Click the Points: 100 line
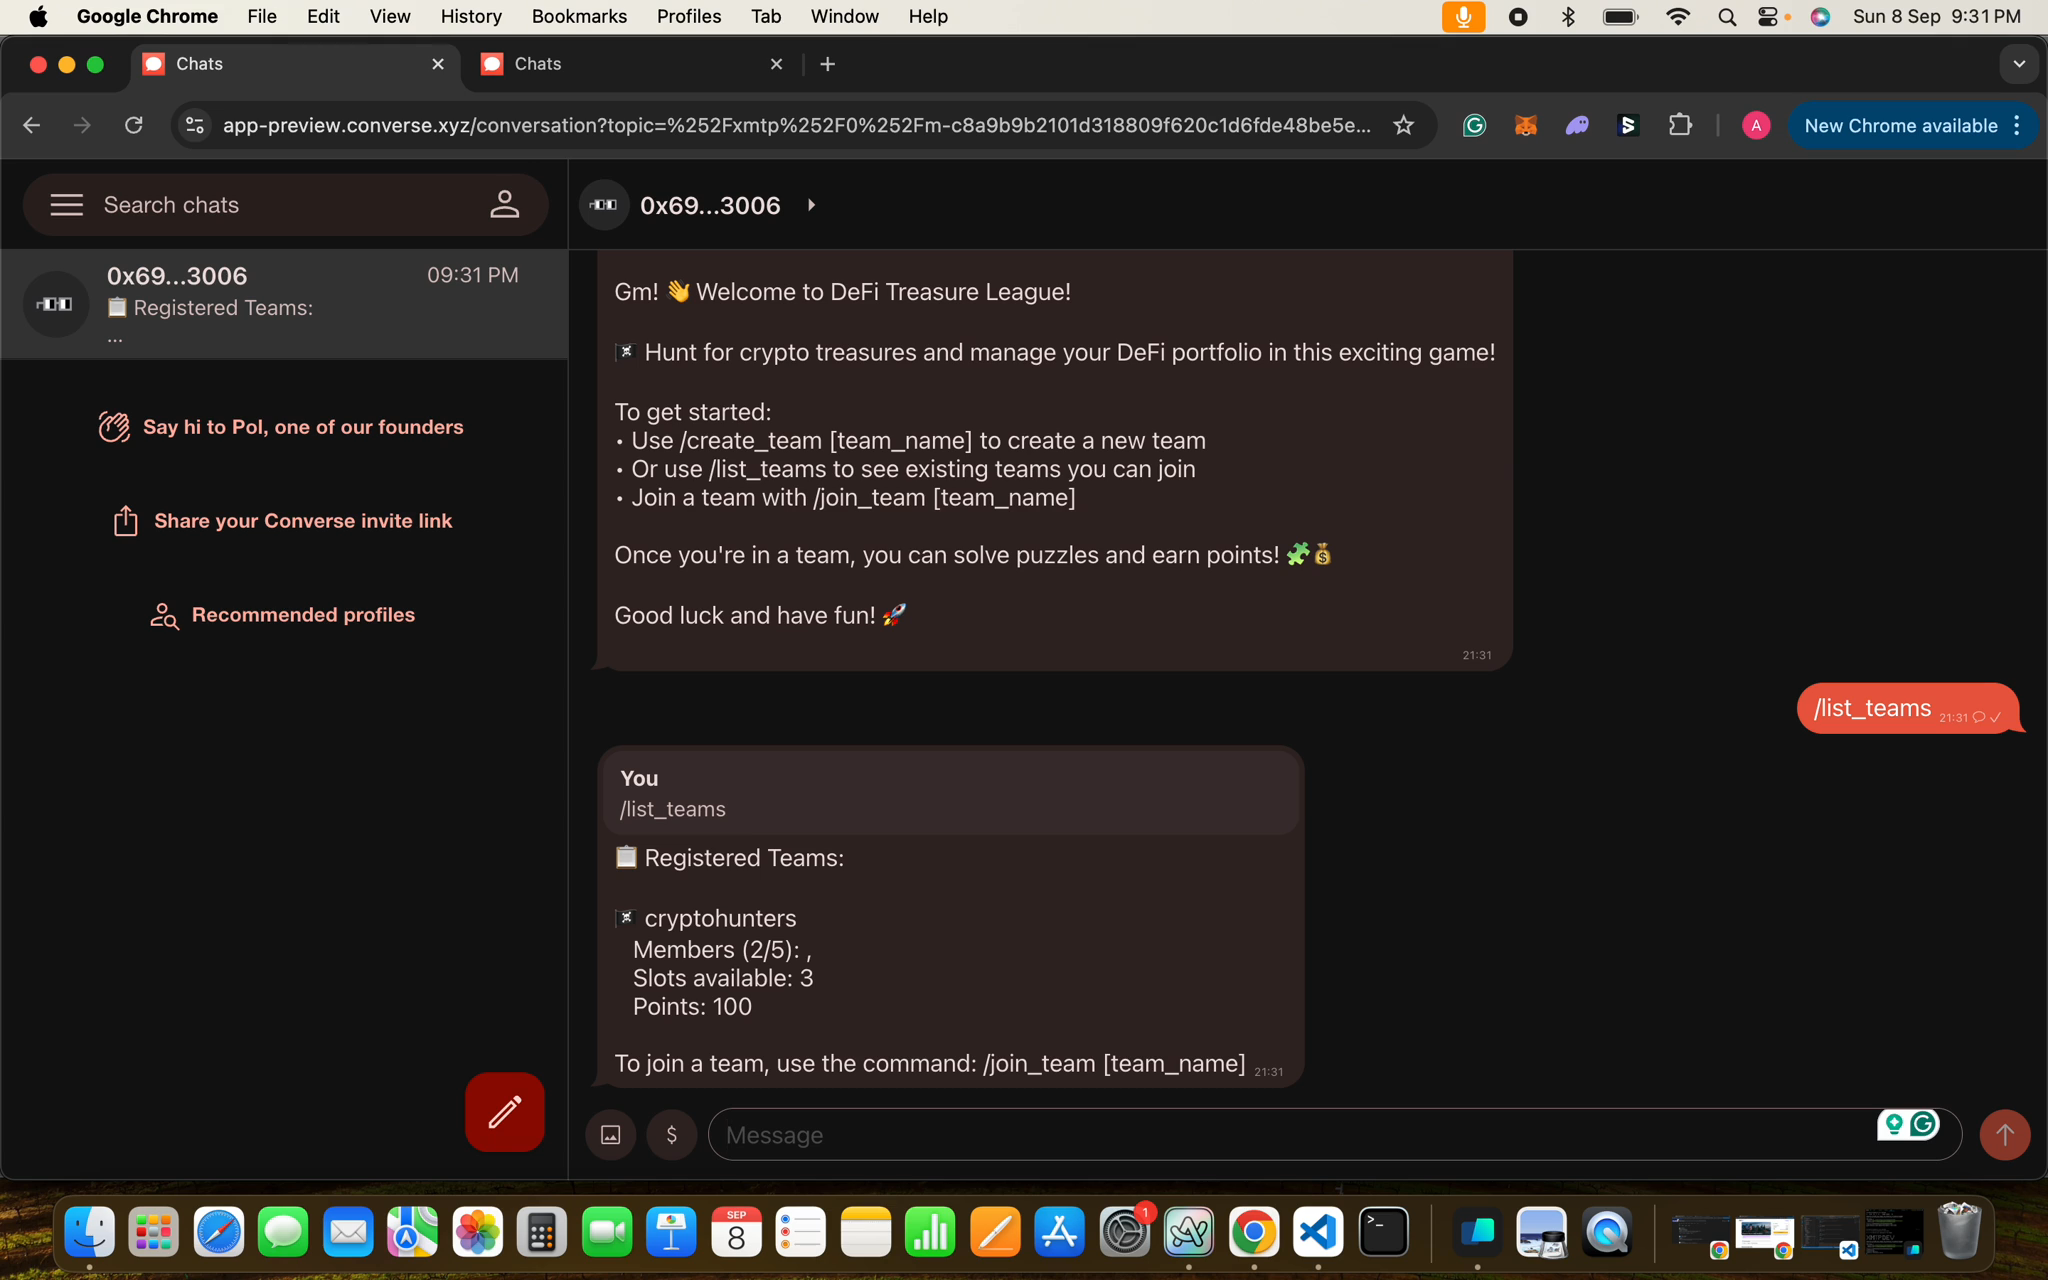 692,1007
